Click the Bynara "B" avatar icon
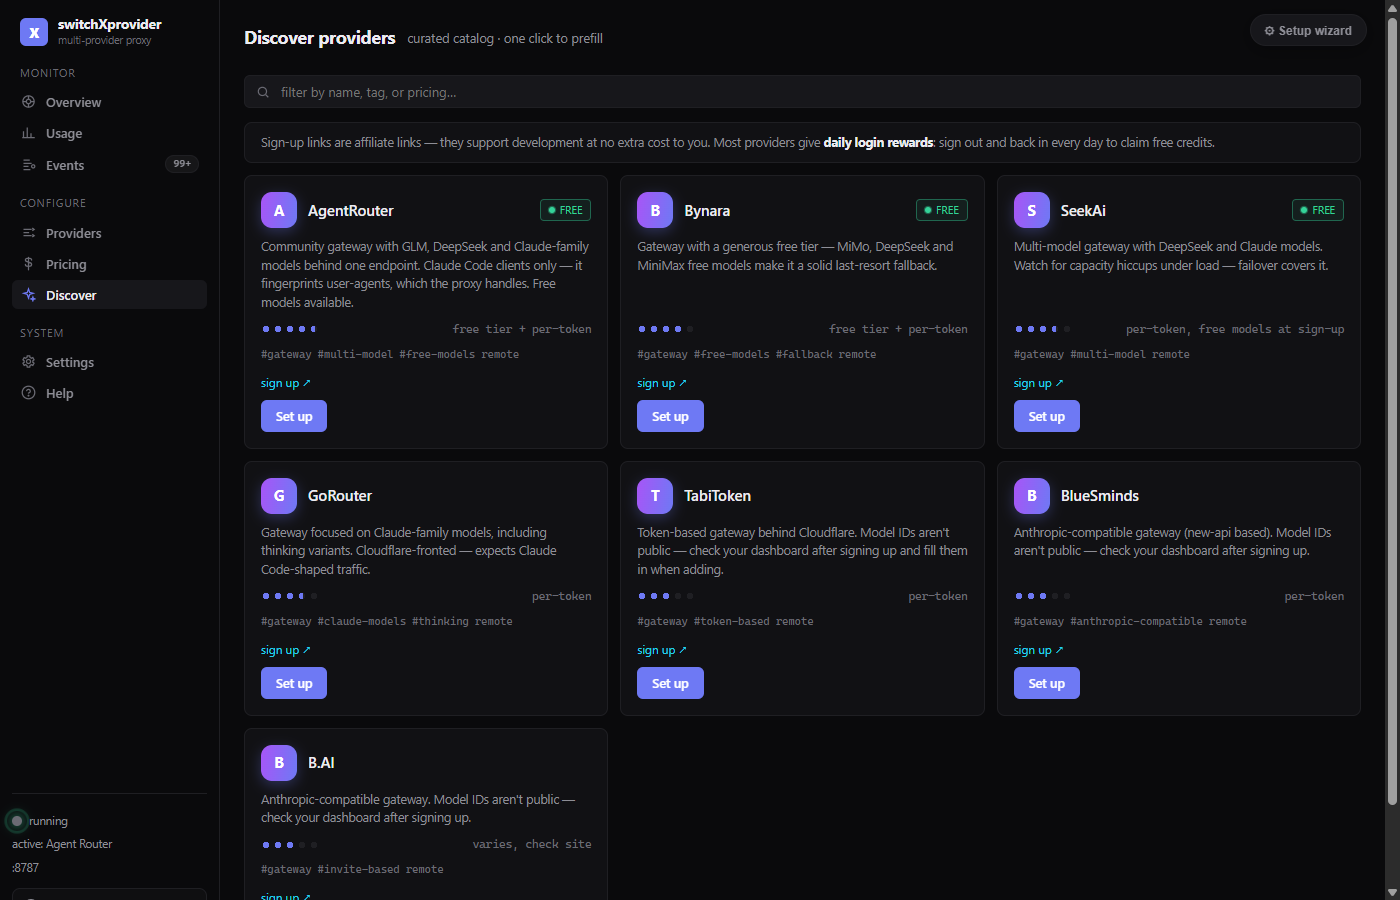 [x=655, y=210]
